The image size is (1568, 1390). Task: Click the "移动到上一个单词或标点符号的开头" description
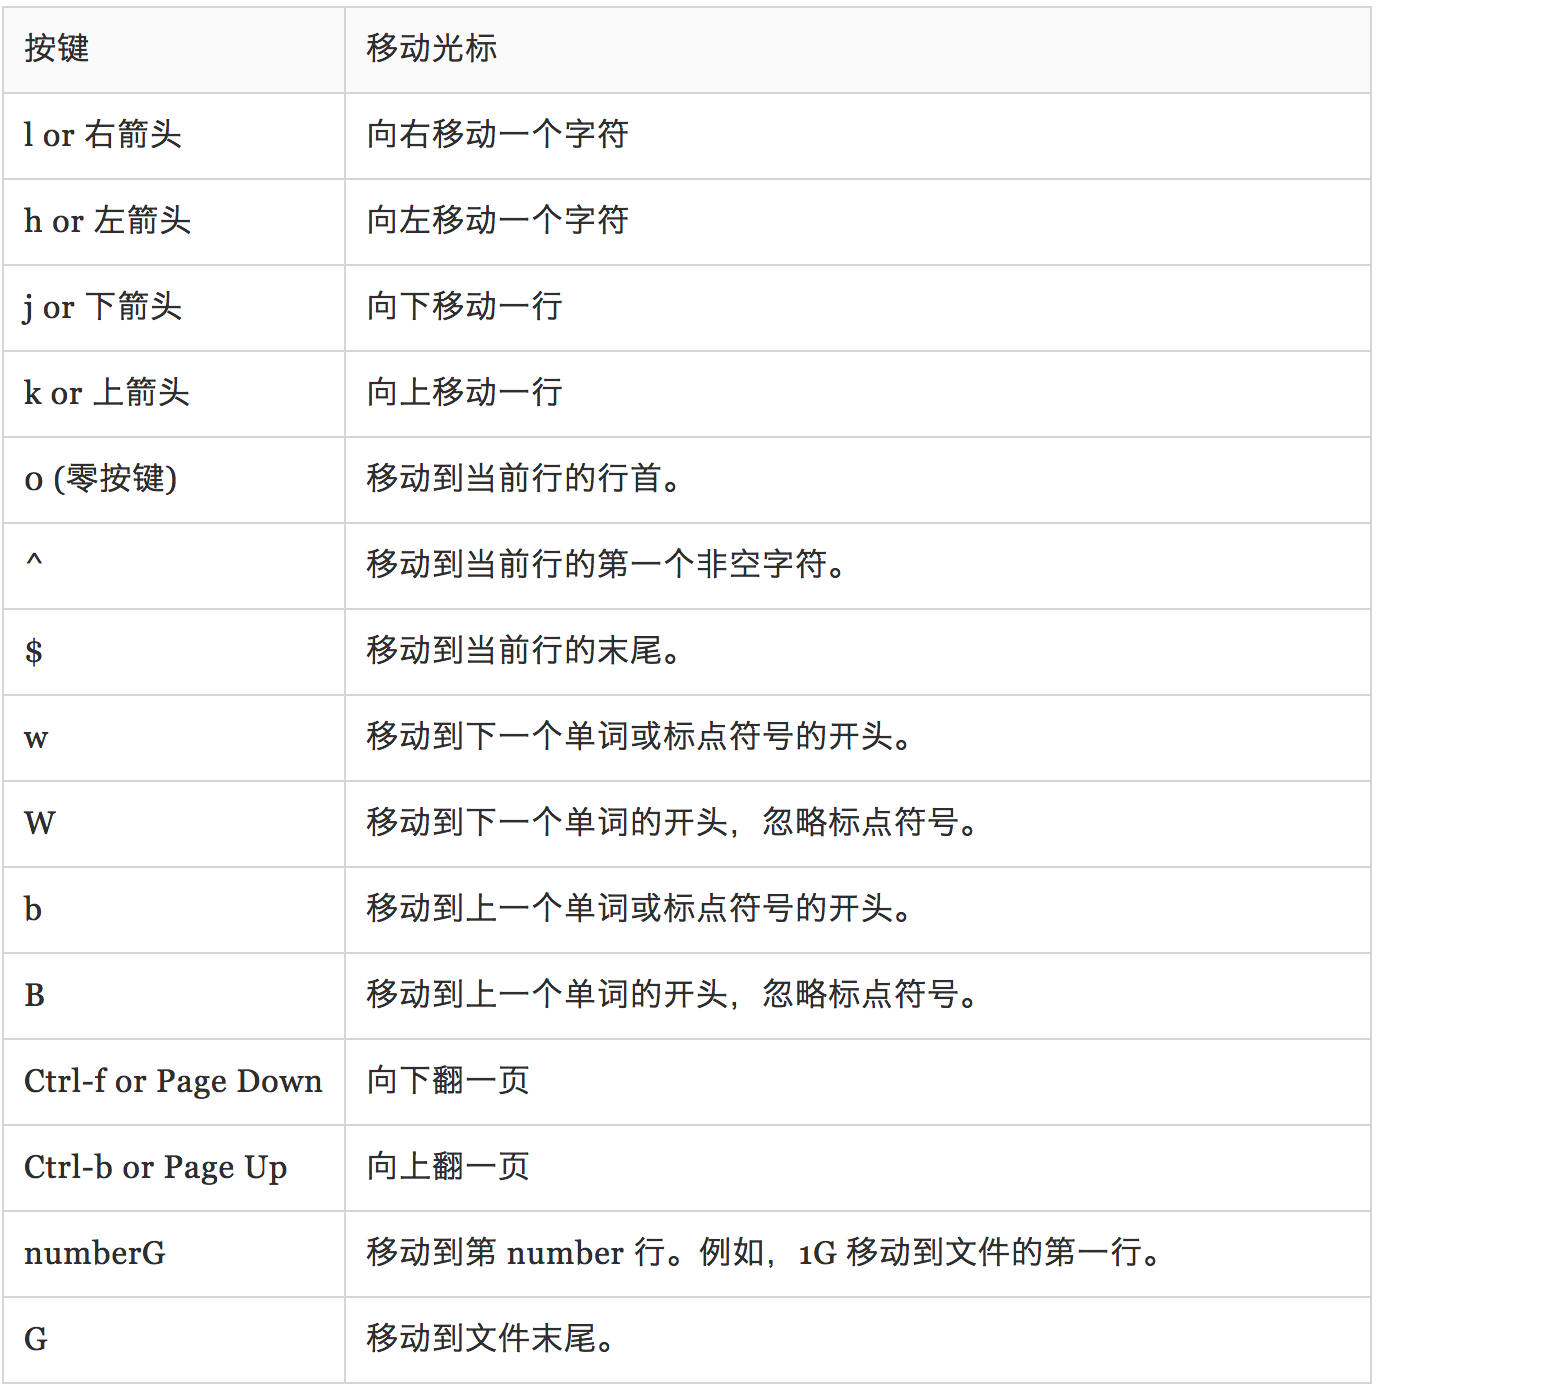pos(638,908)
